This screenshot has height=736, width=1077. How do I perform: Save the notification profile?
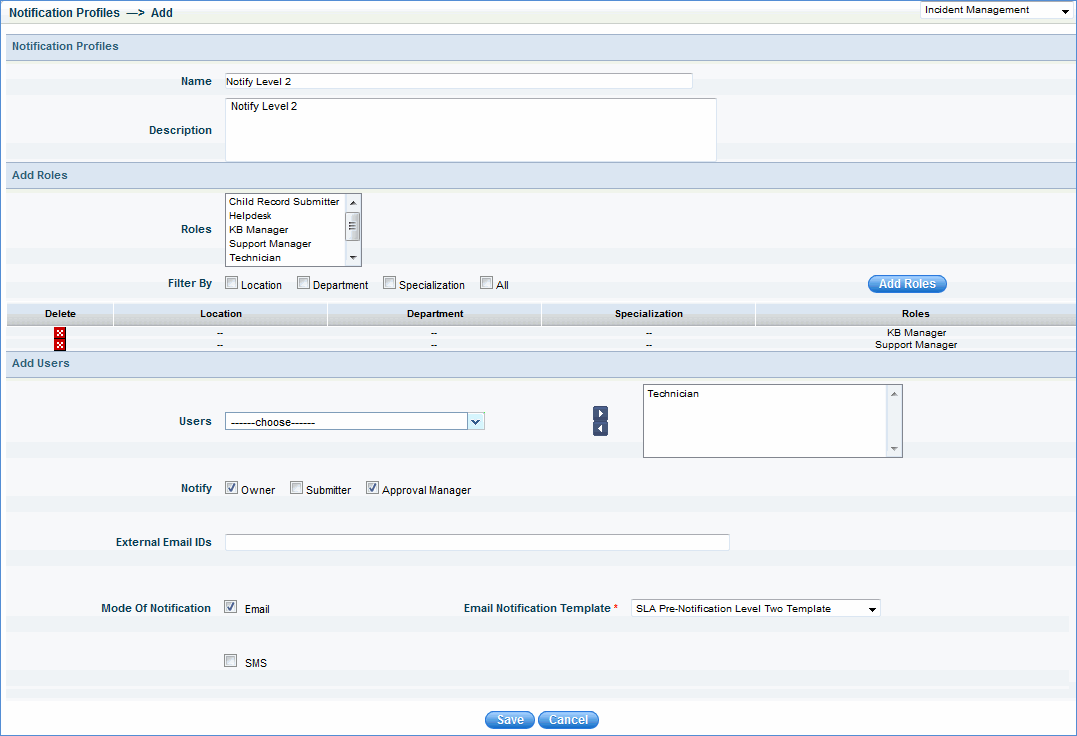click(x=509, y=720)
